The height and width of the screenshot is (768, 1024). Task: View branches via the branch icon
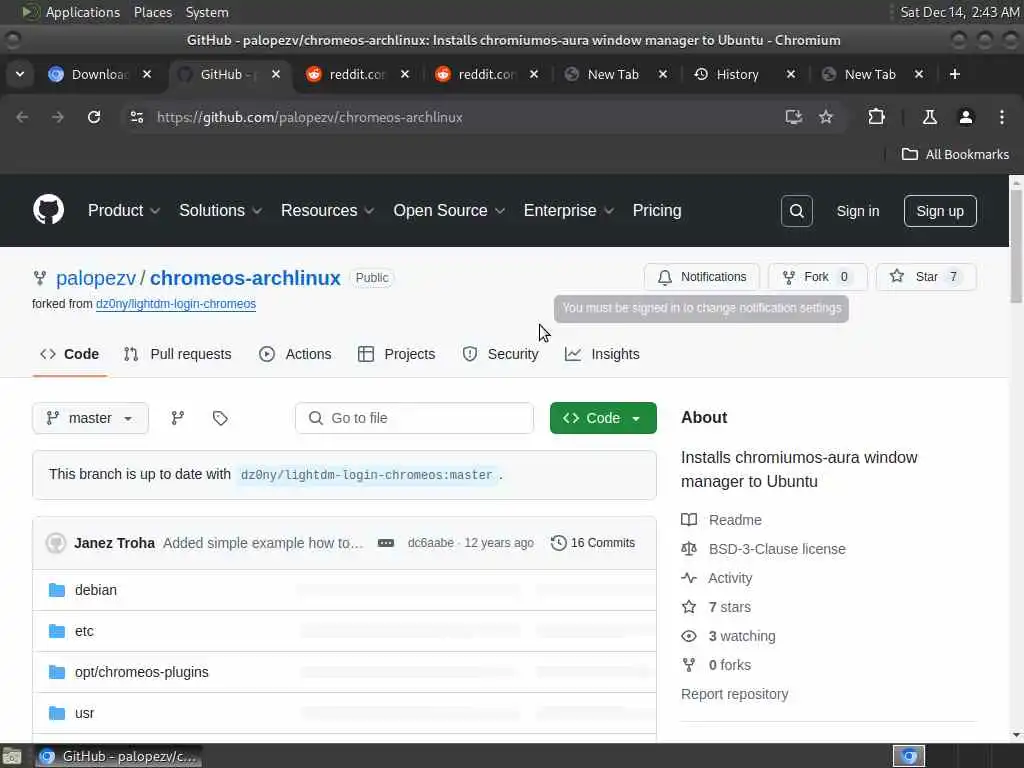click(177, 418)
